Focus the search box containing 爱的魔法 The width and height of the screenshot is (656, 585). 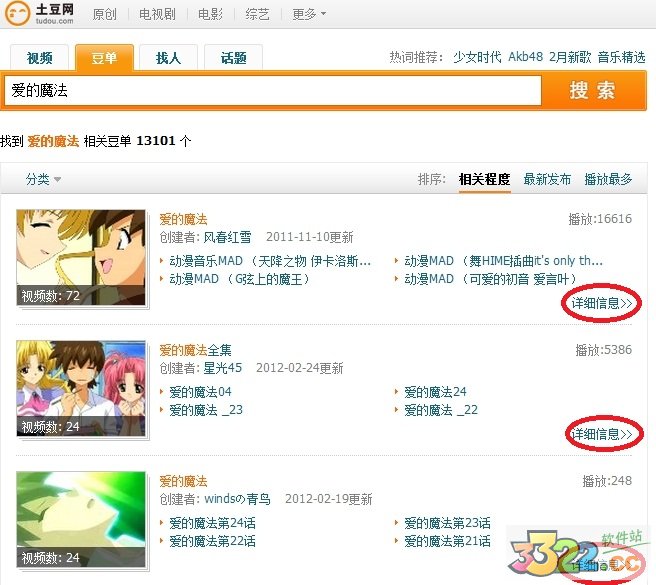273,90
